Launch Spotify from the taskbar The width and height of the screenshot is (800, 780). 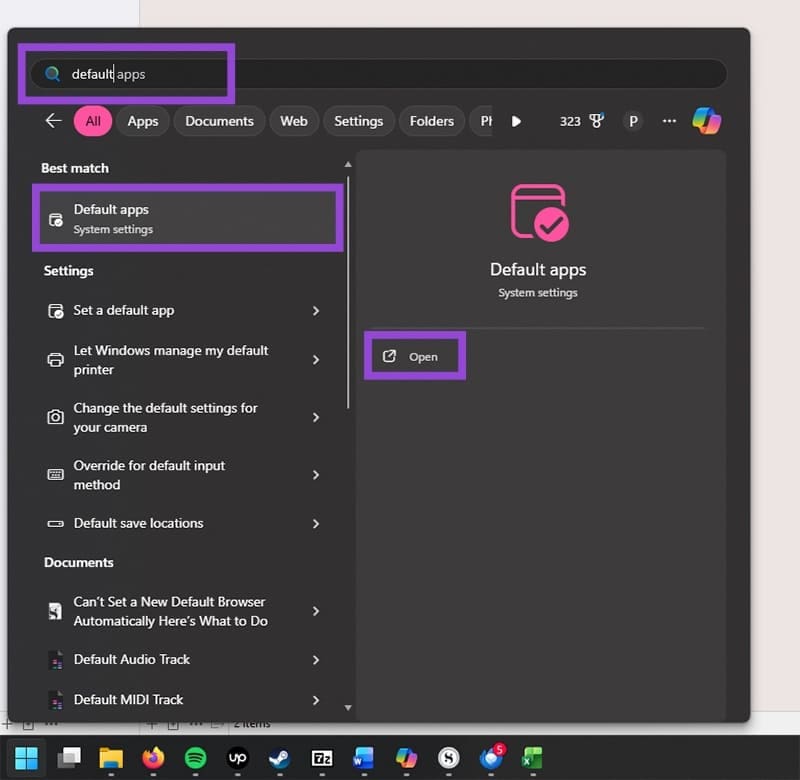click(195, 758)
